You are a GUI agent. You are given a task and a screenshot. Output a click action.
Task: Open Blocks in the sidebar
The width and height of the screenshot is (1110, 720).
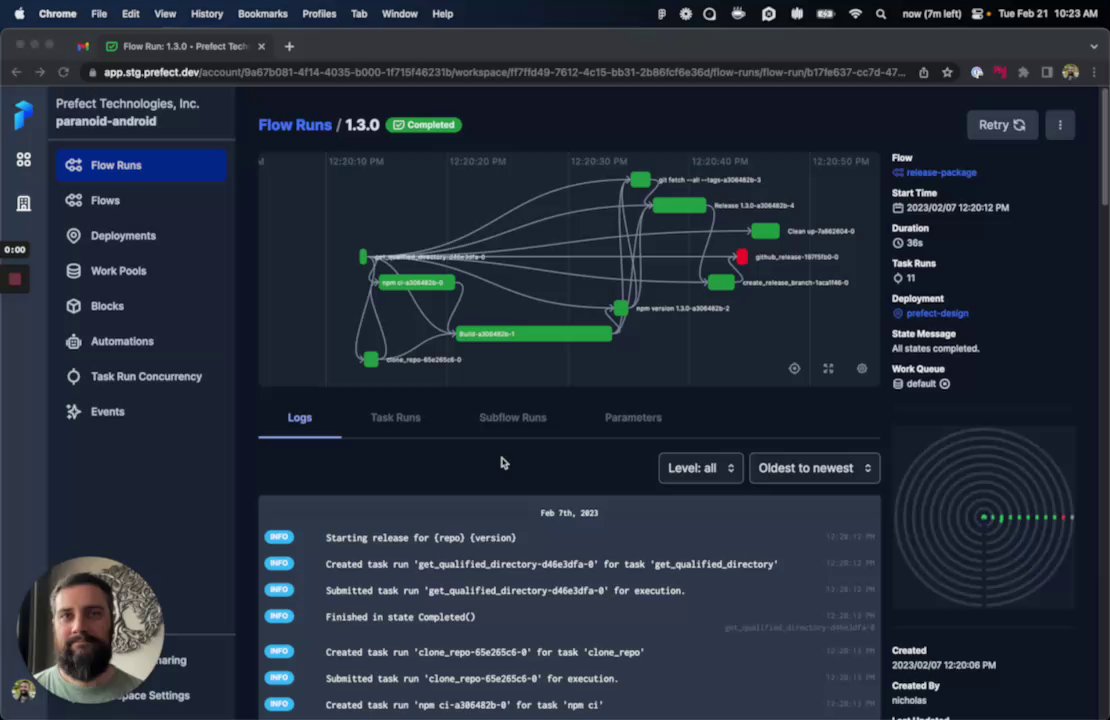142,306
